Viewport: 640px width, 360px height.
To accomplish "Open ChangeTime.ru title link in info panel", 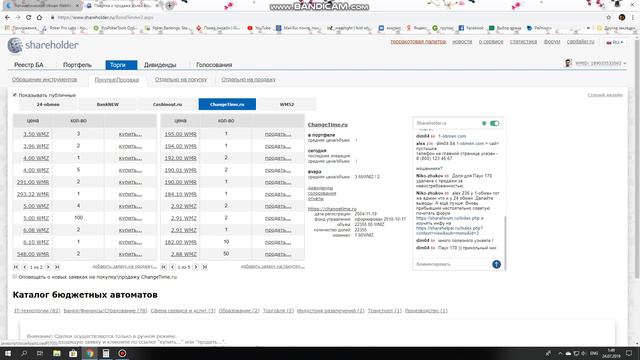I will coord(328,125).
